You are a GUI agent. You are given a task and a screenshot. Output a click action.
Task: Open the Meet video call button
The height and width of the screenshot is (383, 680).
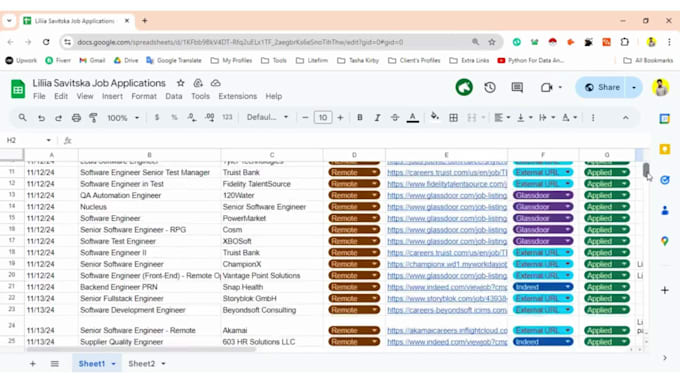[x=551, y=87]
